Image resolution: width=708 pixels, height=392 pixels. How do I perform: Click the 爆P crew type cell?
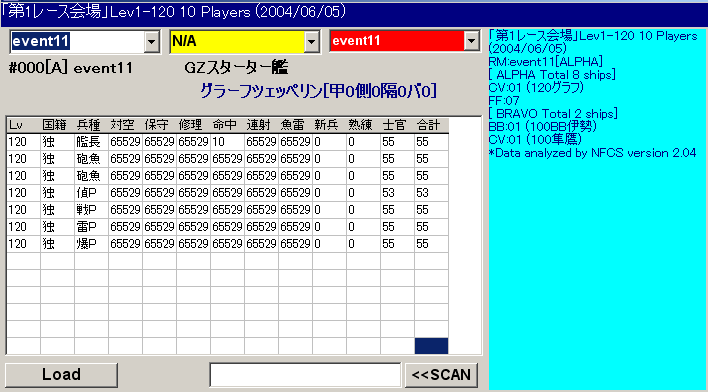click(x=91, y=244)
